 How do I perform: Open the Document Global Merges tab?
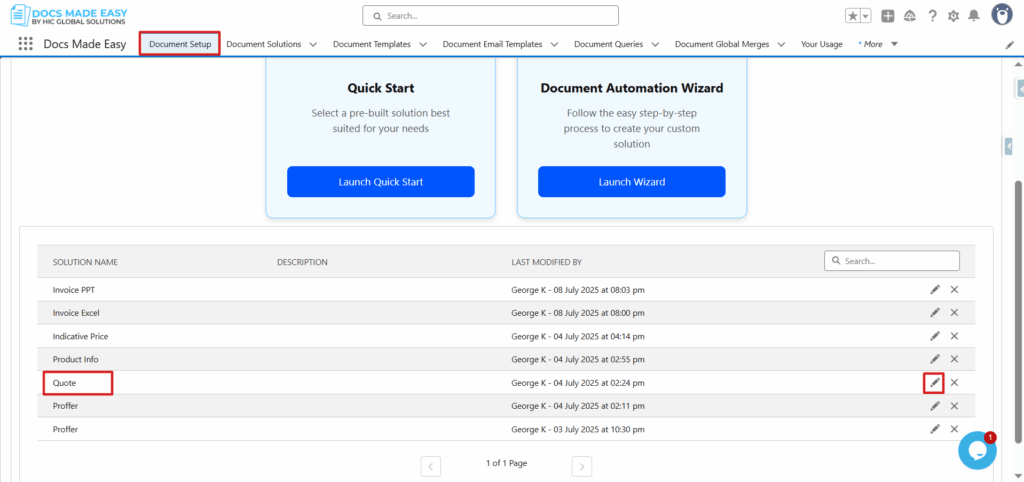722,44
